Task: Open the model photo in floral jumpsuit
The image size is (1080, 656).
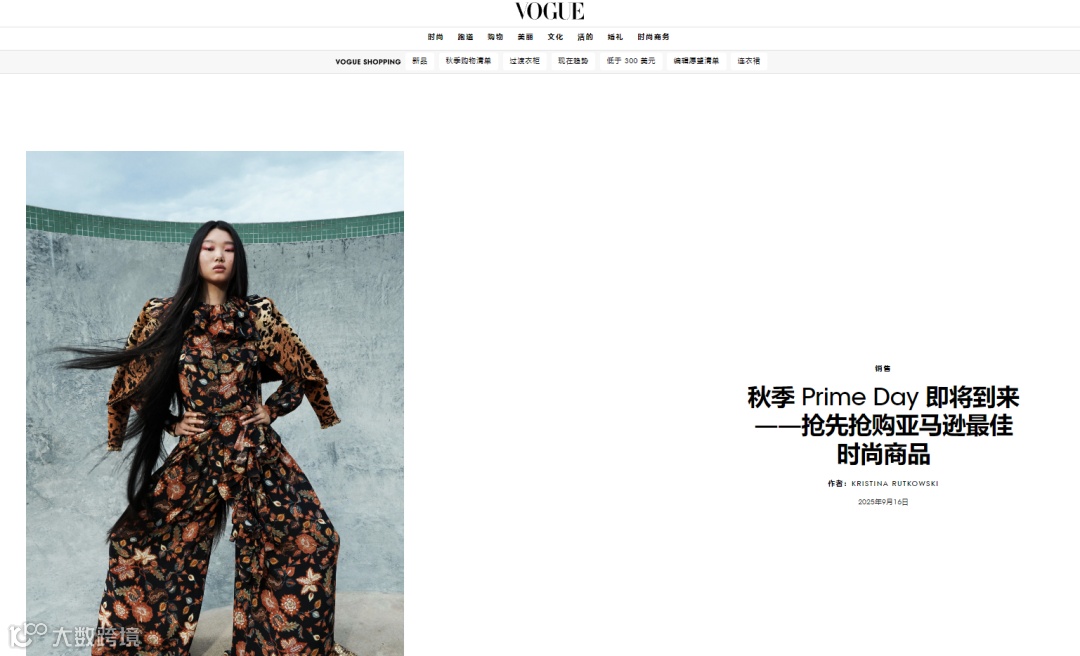Action: (215, 403)
